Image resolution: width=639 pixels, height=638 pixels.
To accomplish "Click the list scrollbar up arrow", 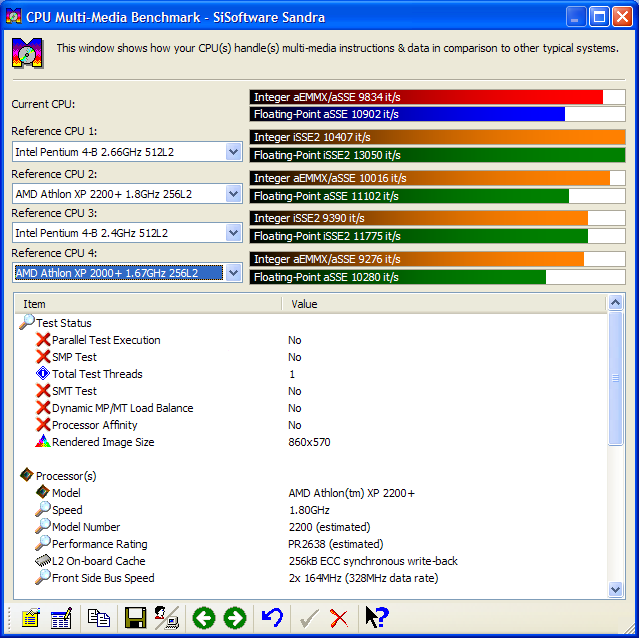I will tap(615, 303).
